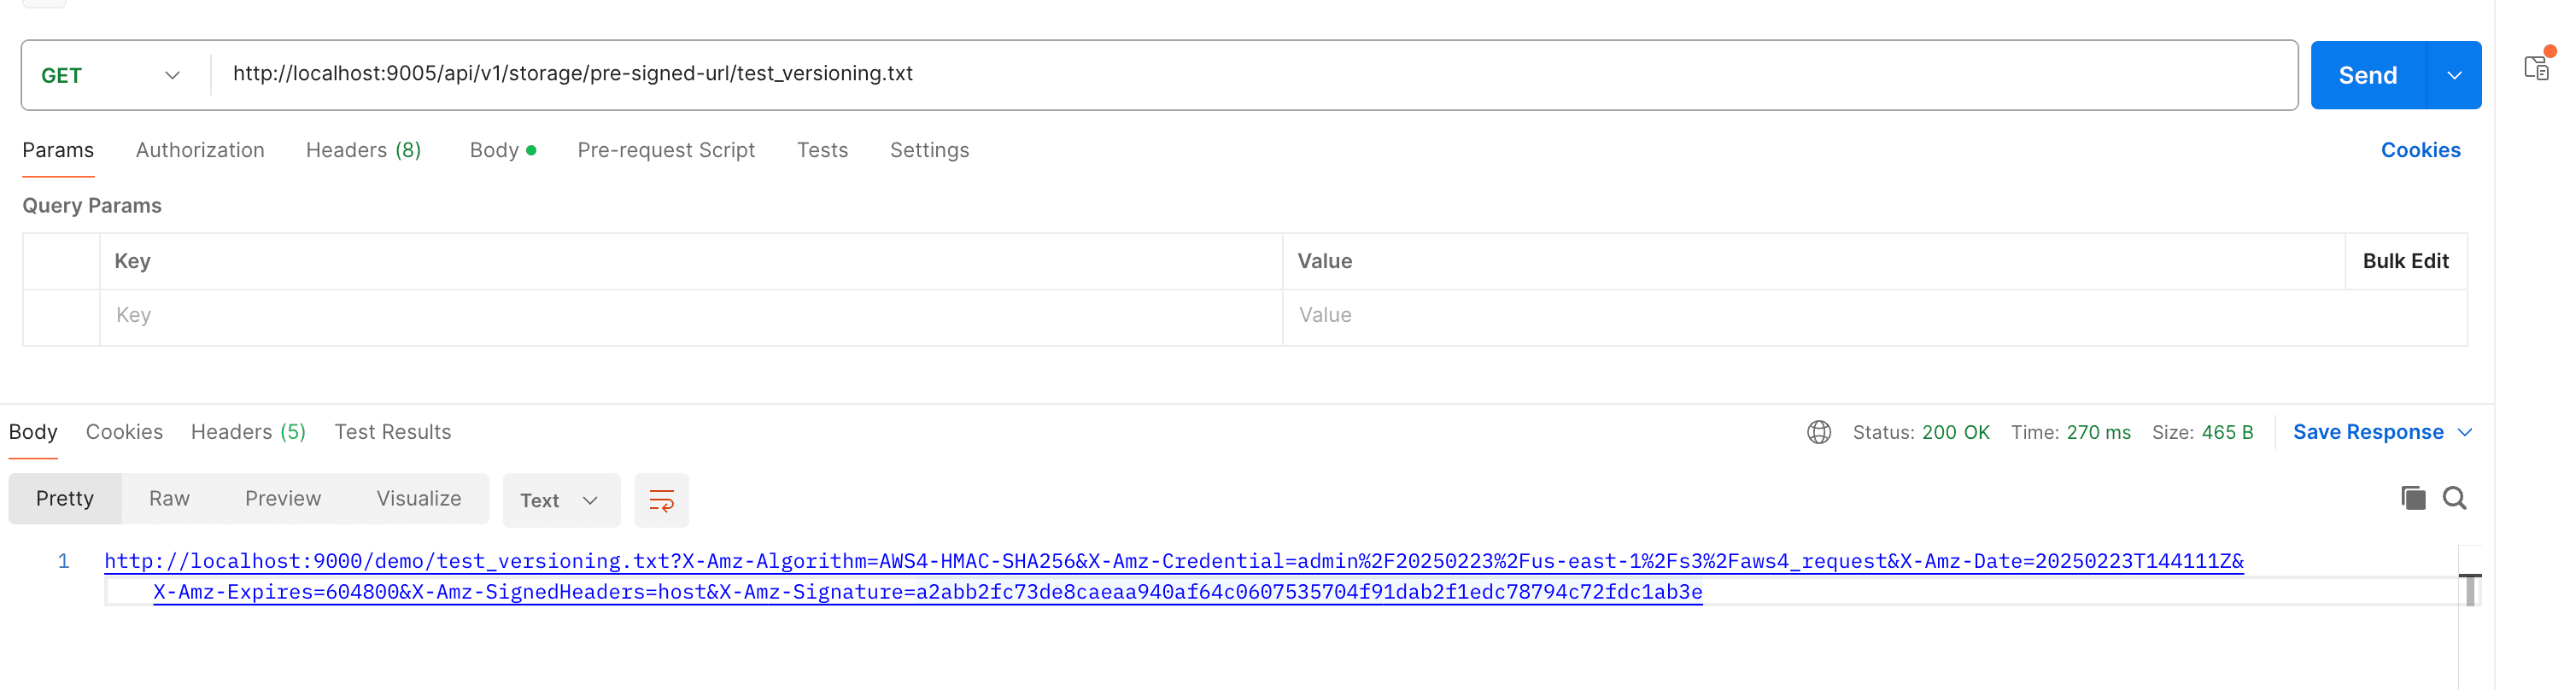Click the query param Key input field

click(x=690, y=316)
